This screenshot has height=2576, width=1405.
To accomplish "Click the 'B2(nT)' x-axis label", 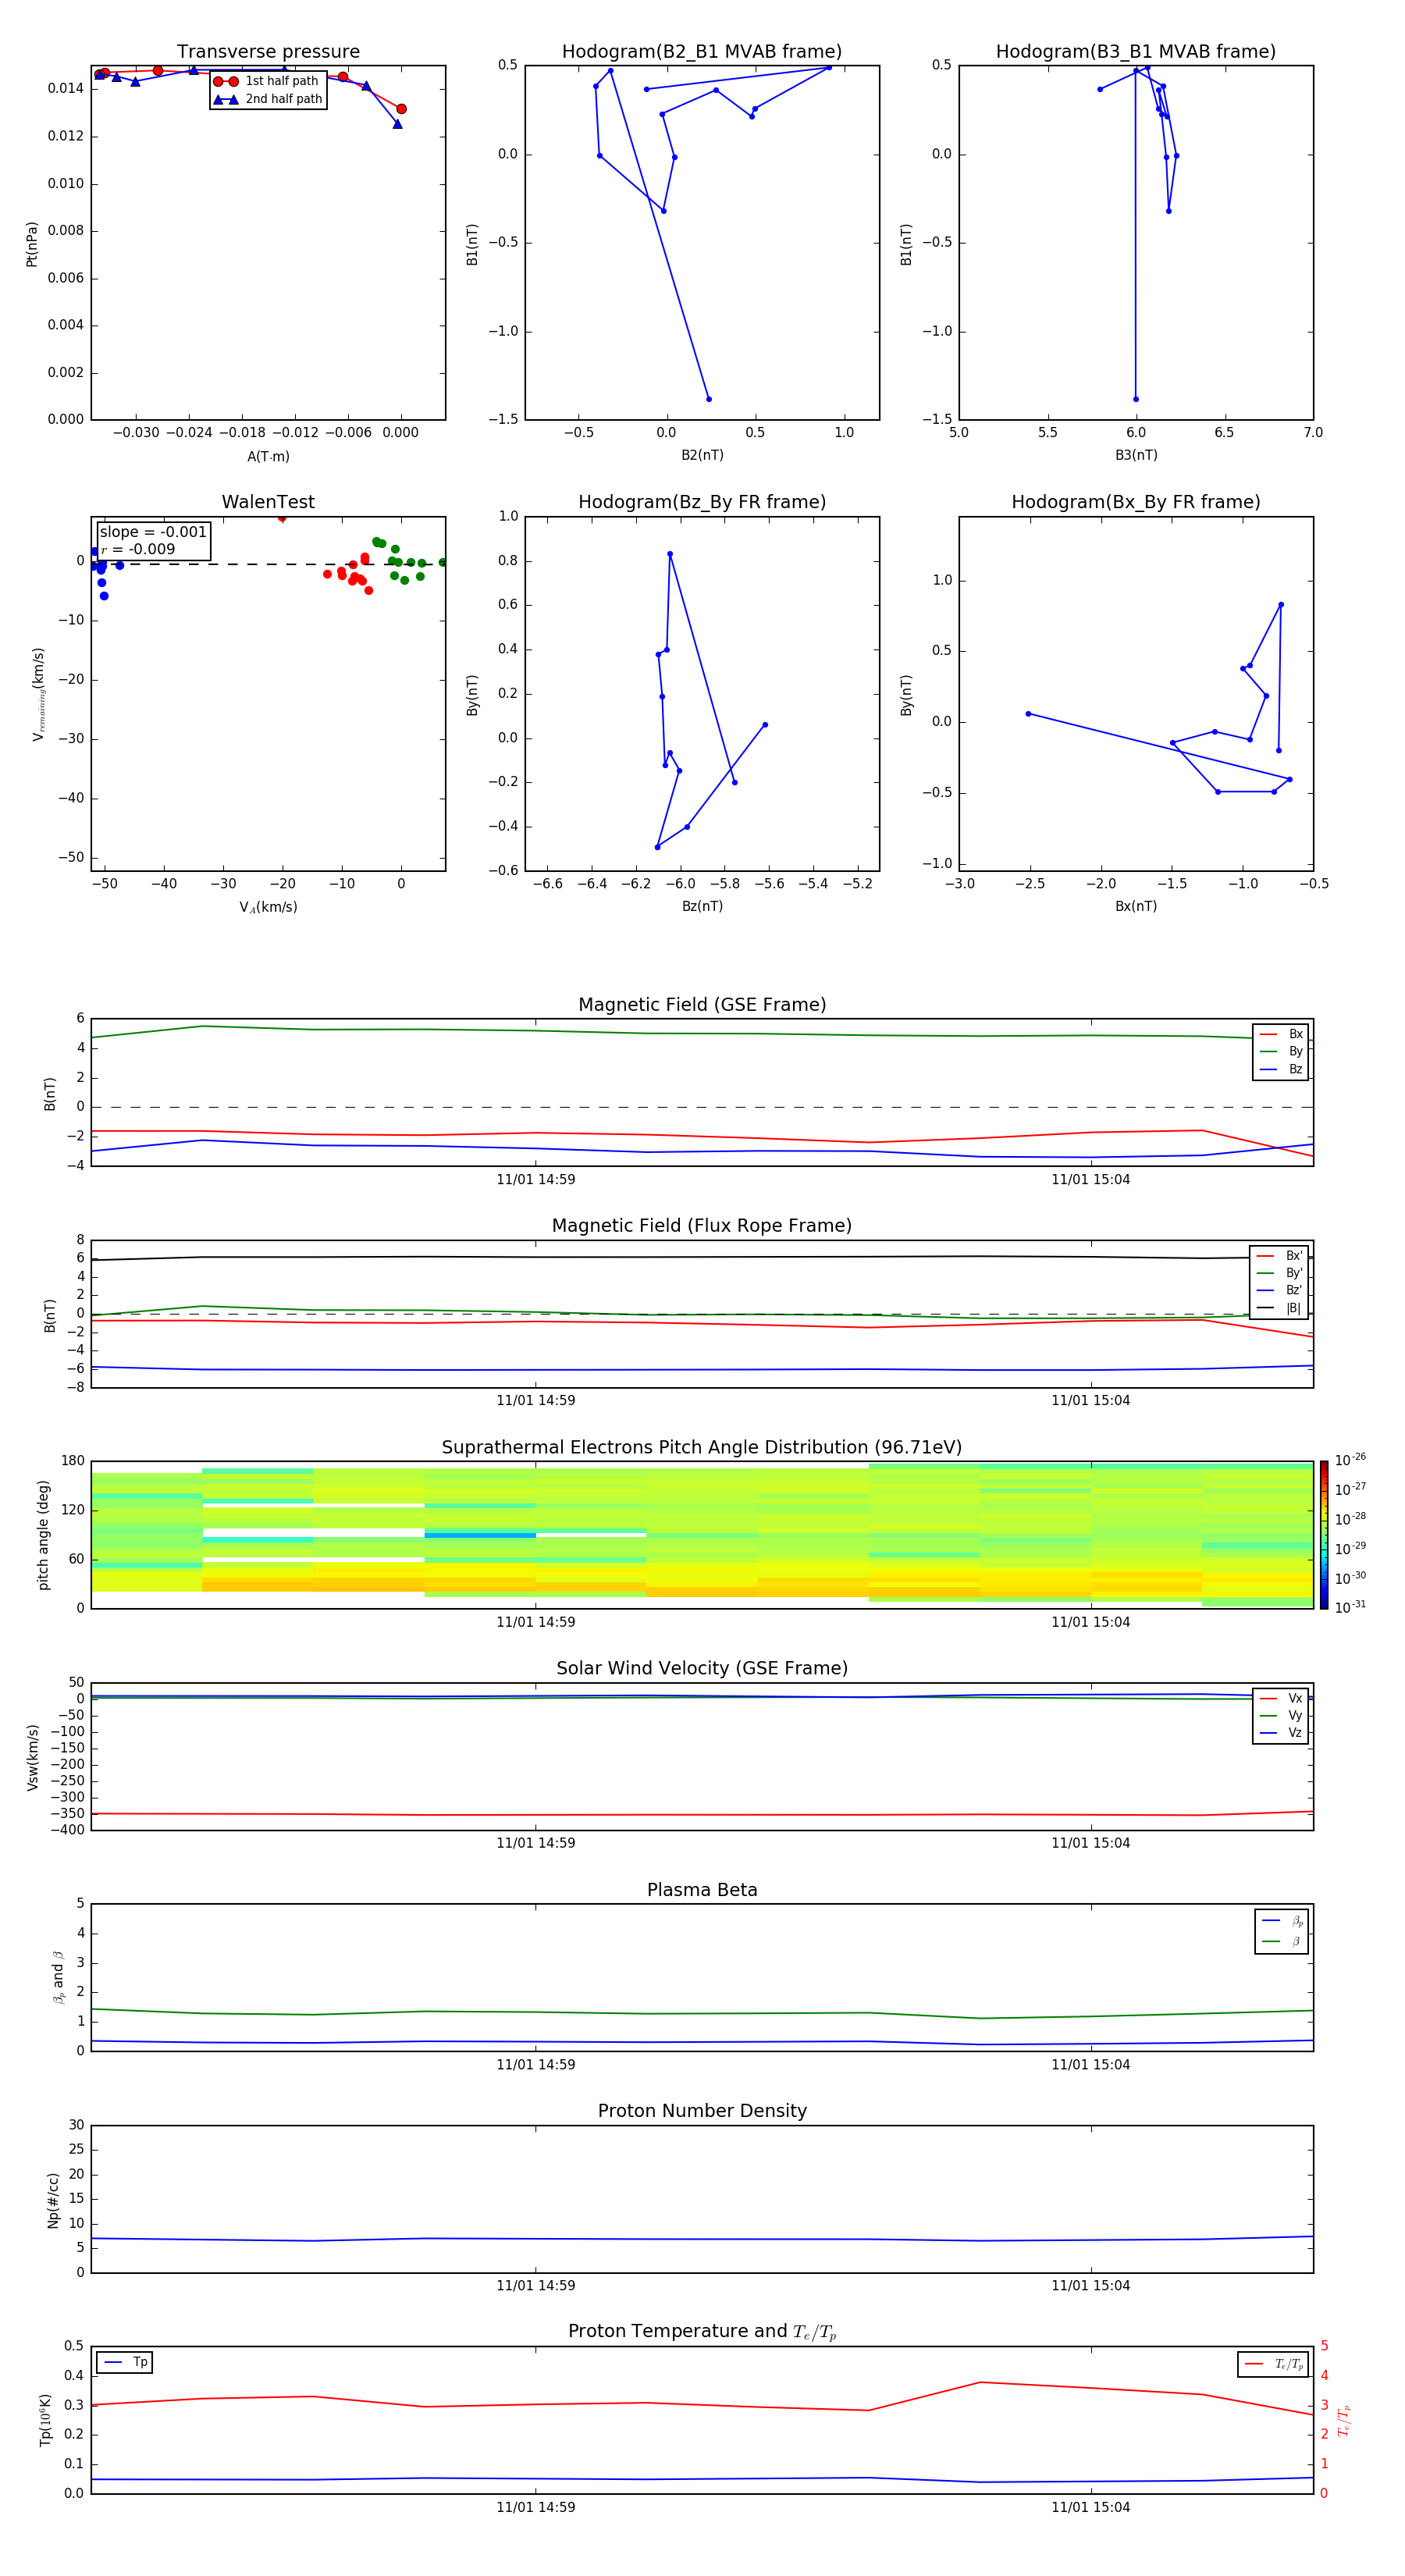I will tap(702, 455).
